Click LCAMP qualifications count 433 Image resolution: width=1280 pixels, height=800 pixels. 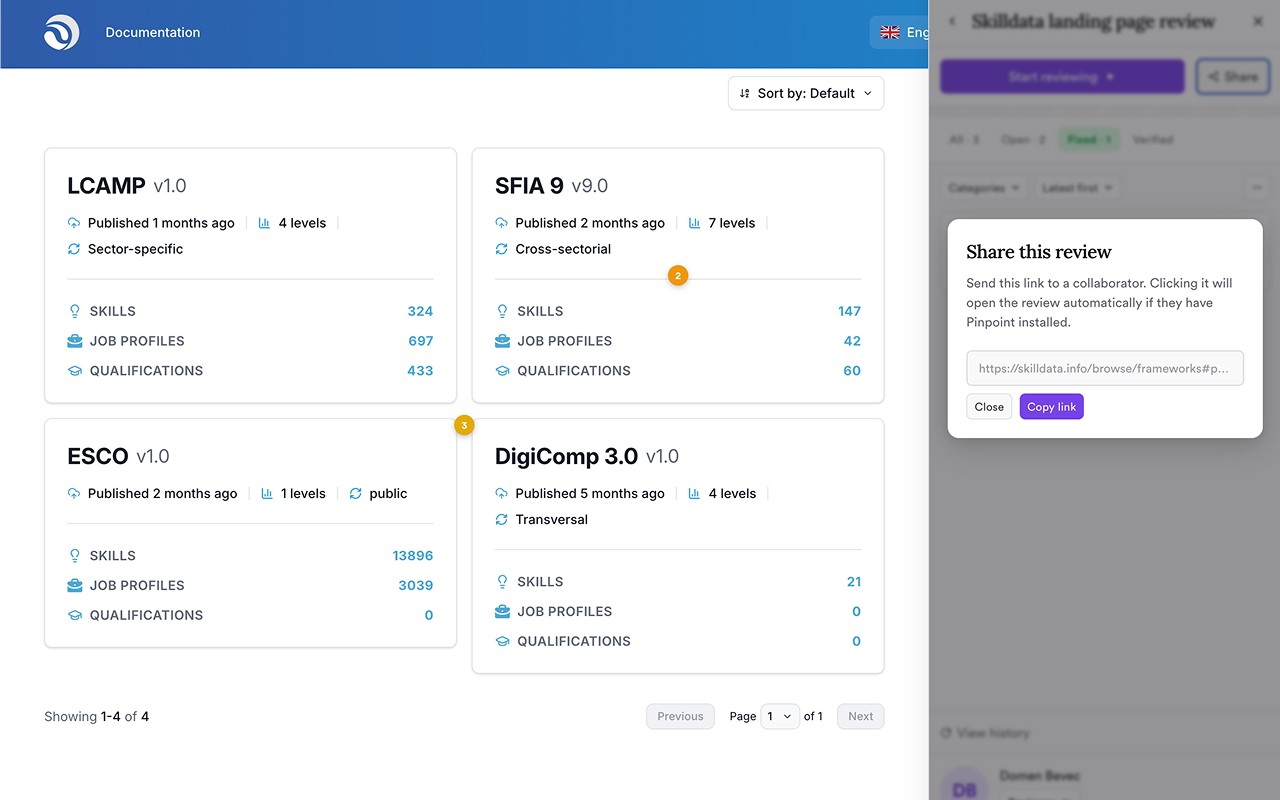click(x=420, y=371)
